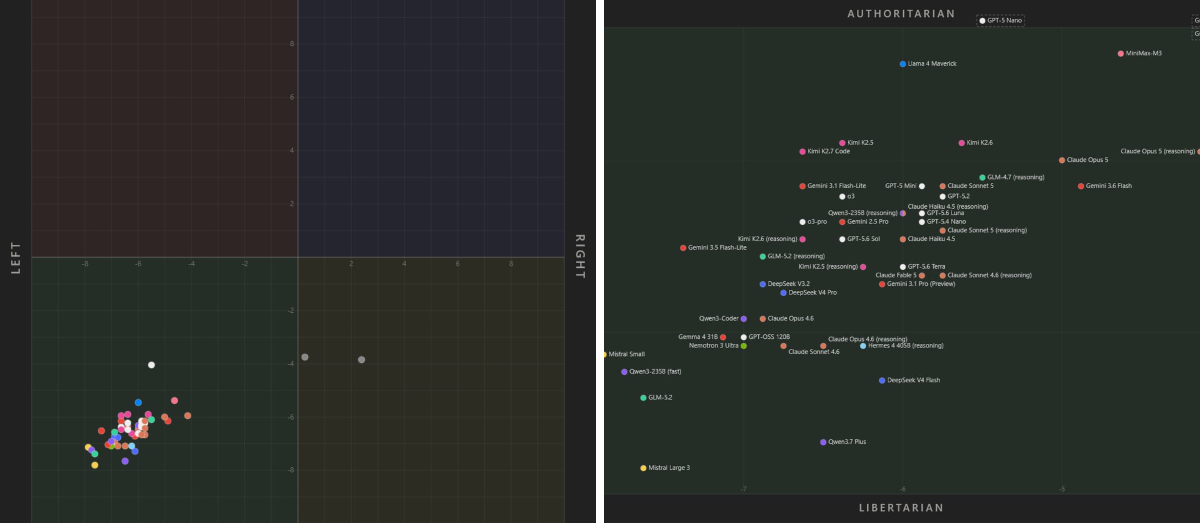Select the GPT-5 Nano dot at top

tap(982, 21)
